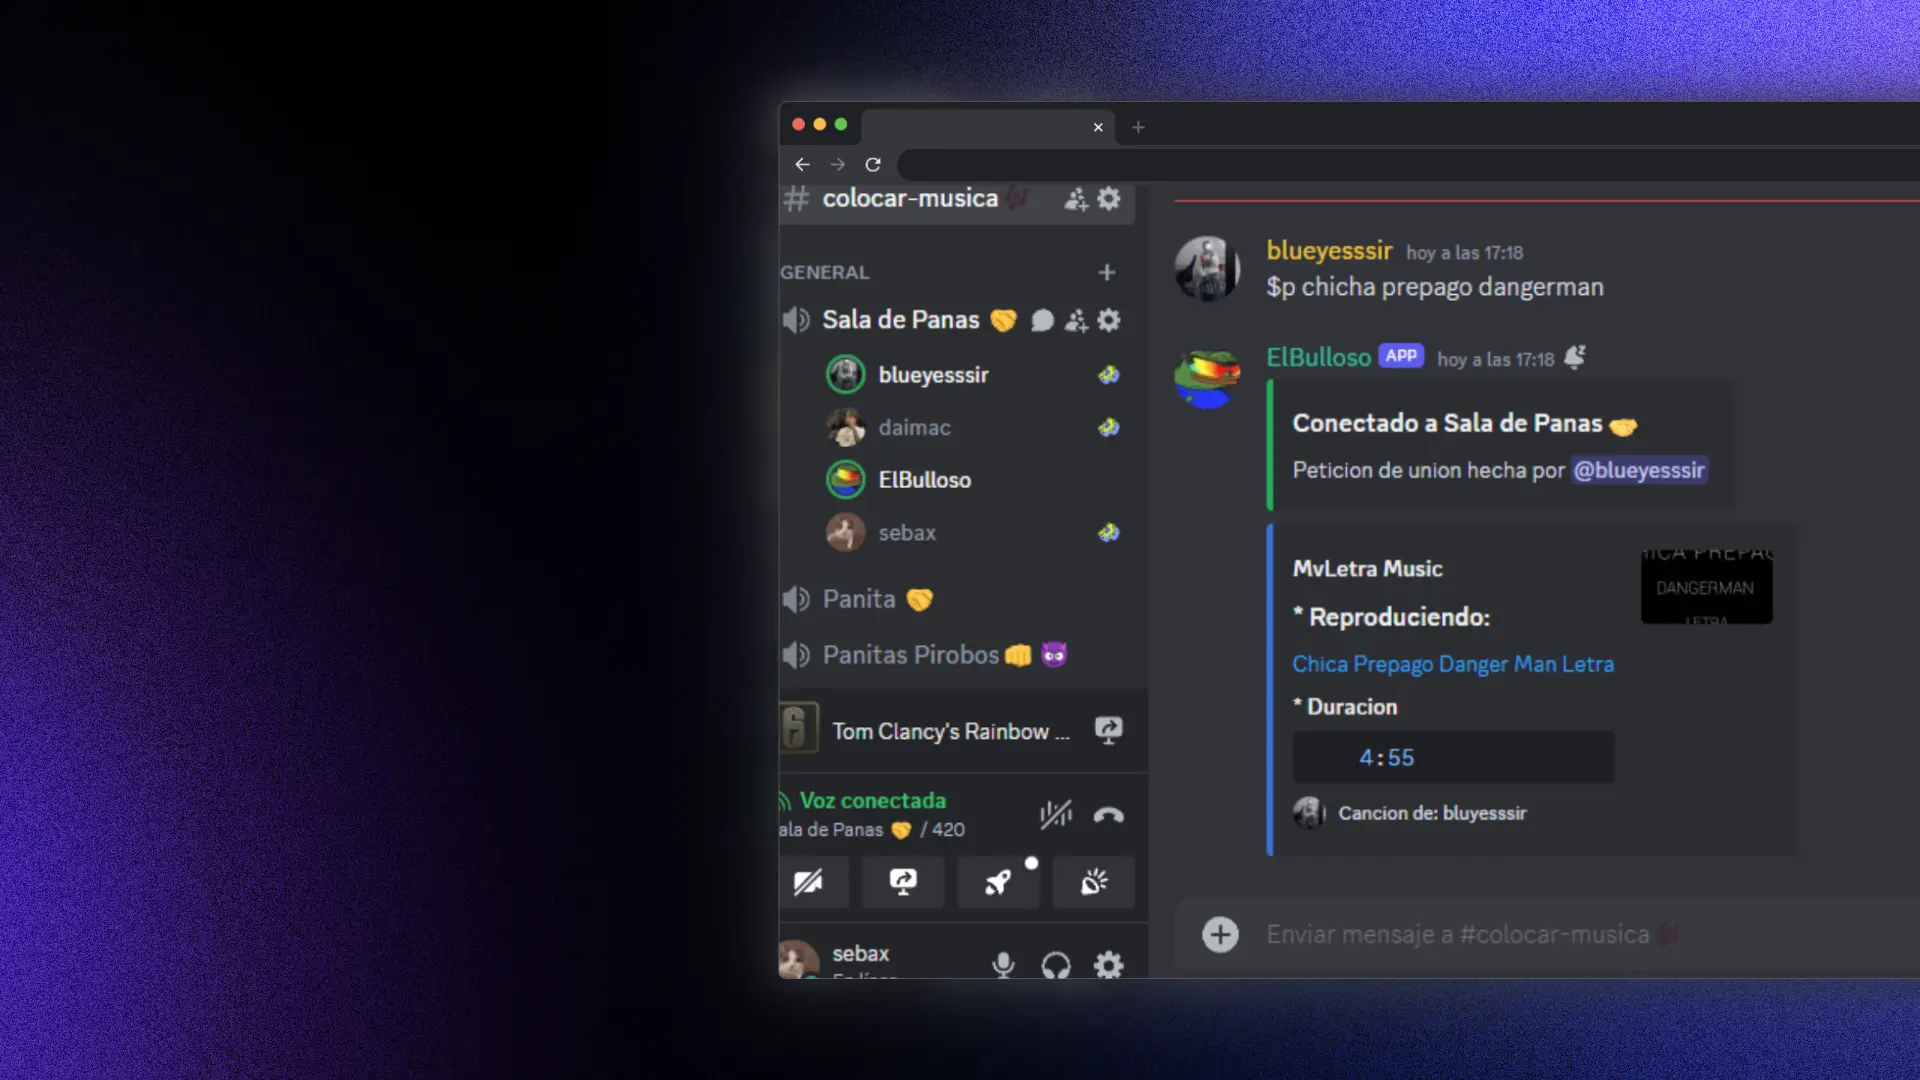Viewport: 1920px width, 1080px height.
Task: Open attachment menu with plus button
Action: tap(1220, 935)
